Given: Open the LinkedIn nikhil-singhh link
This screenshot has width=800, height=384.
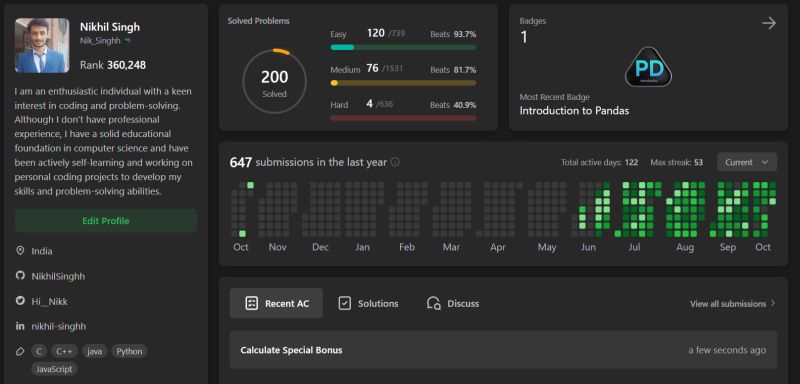Looking at the screenshot, I should point(59,326).
